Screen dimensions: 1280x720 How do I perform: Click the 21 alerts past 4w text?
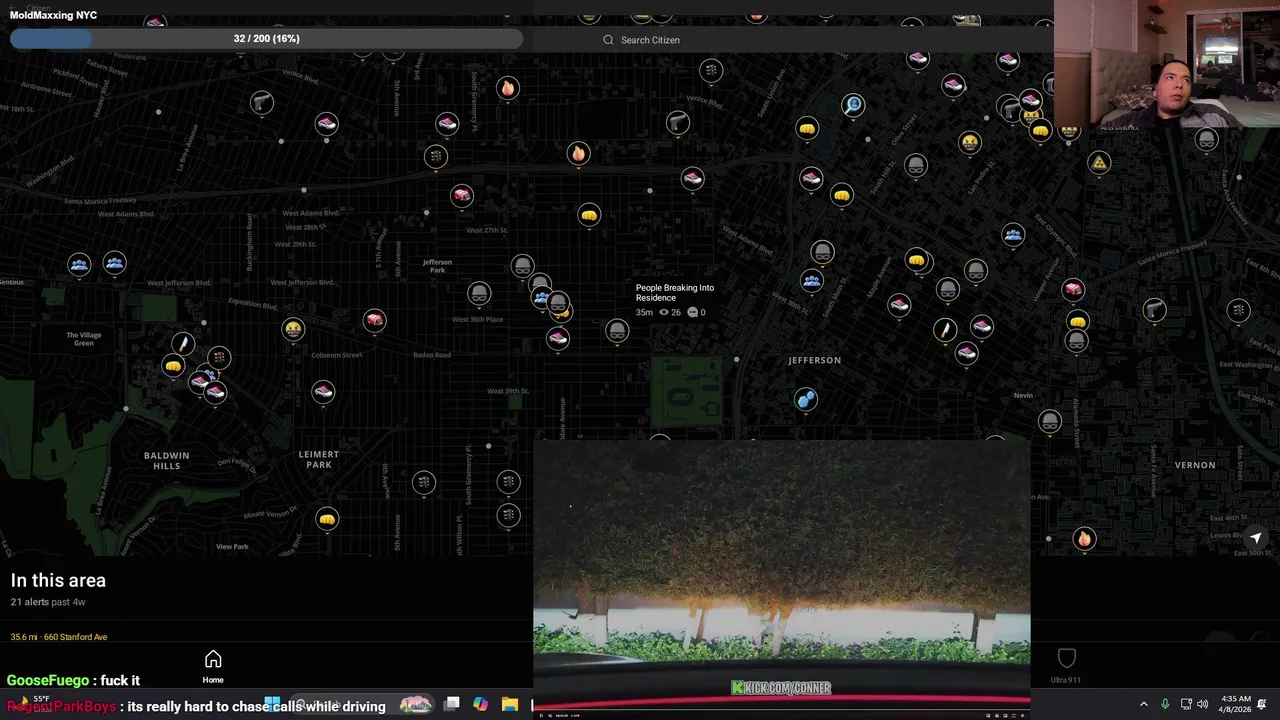pyautogui.click(x=48, y=602)
